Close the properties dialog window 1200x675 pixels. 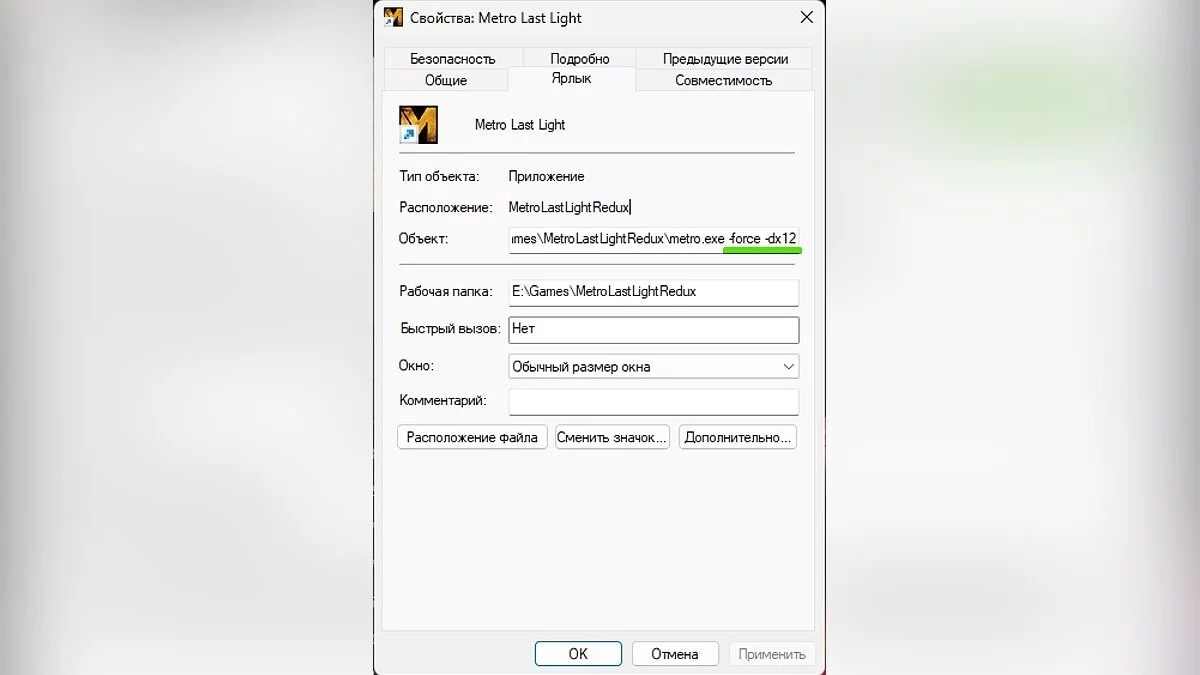coord(806,17)
